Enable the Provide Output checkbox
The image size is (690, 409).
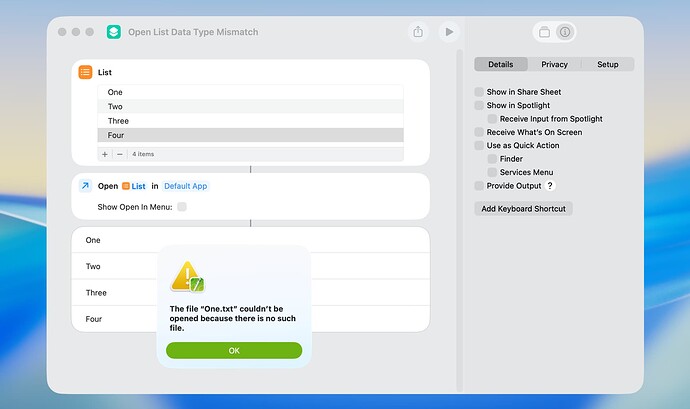pyautogui.click(x=479, y=186)
